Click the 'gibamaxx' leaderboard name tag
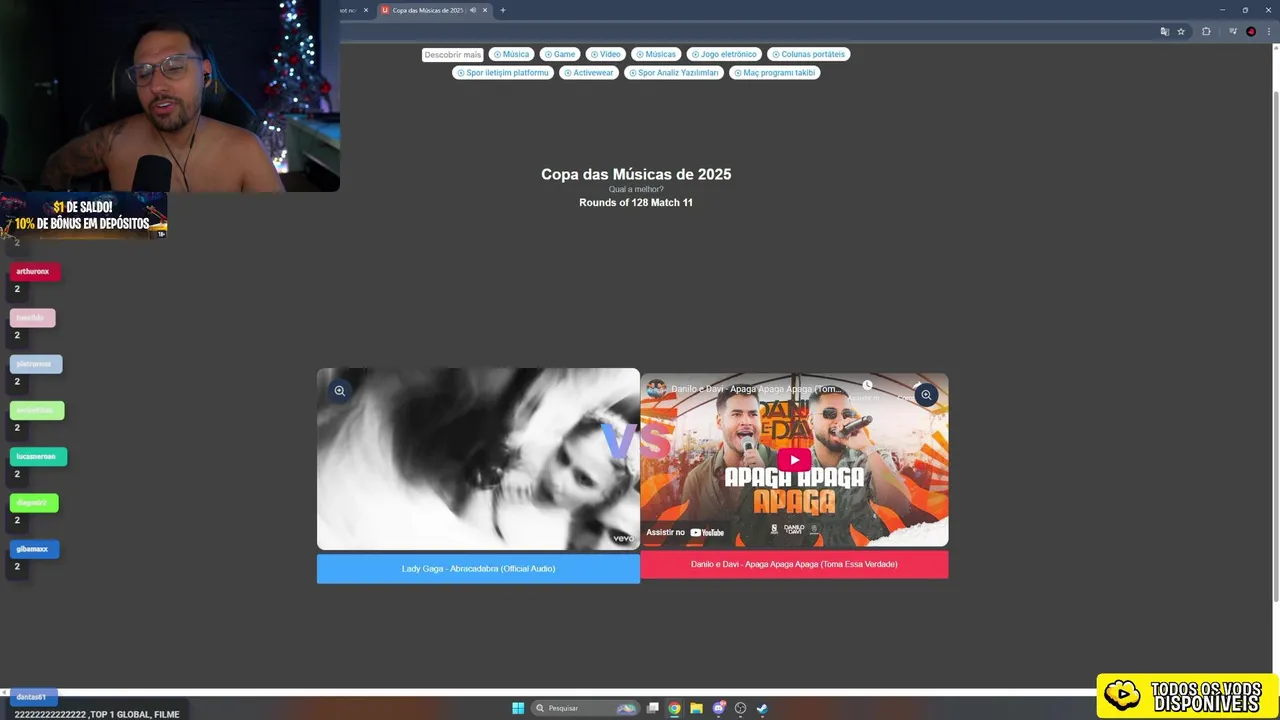Image resolution: width=1280 pixels, height=720 pixels. coord(34,549)
